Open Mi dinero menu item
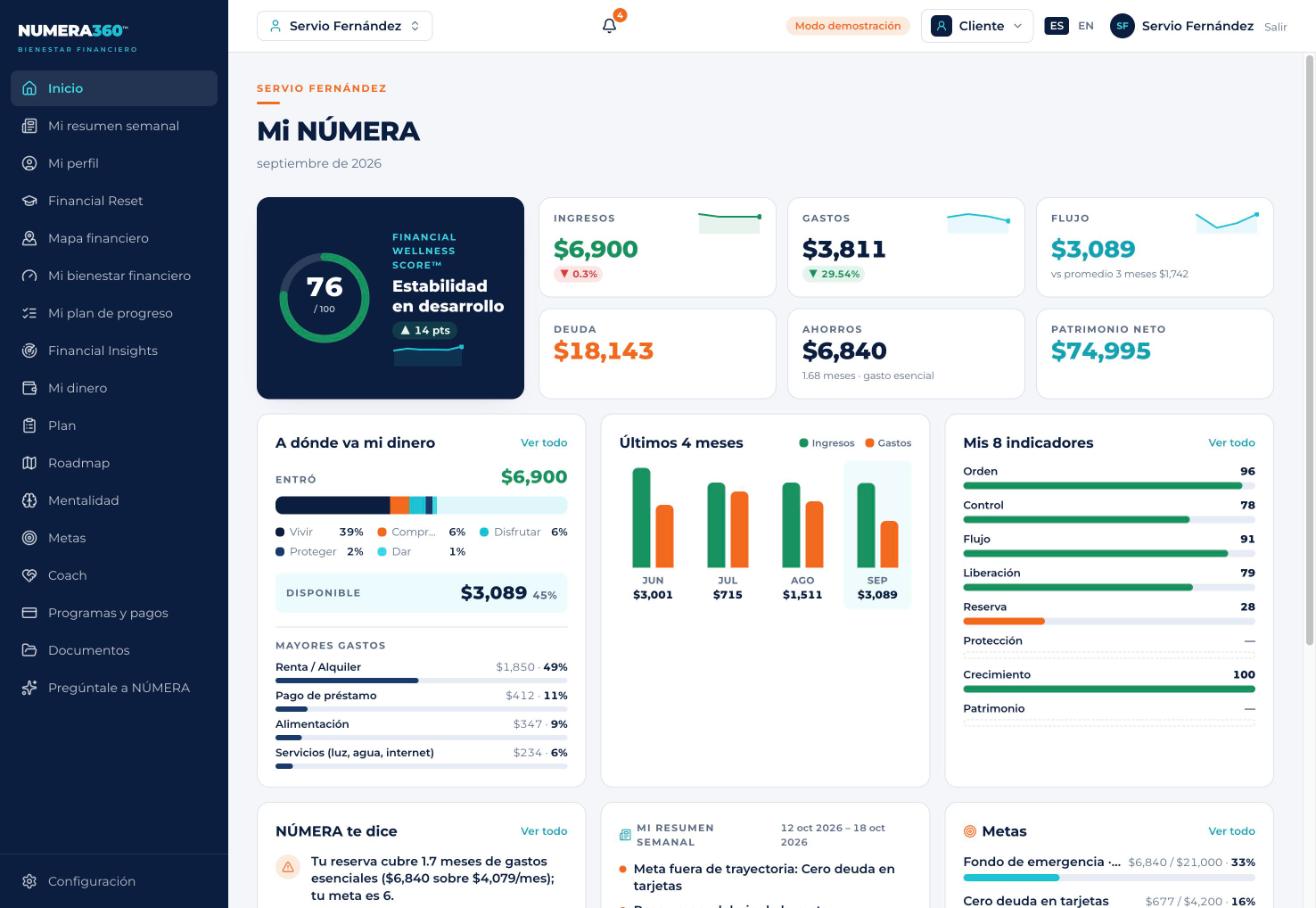This screenshot has height=908, width=1316. click(x=114, y=388)
